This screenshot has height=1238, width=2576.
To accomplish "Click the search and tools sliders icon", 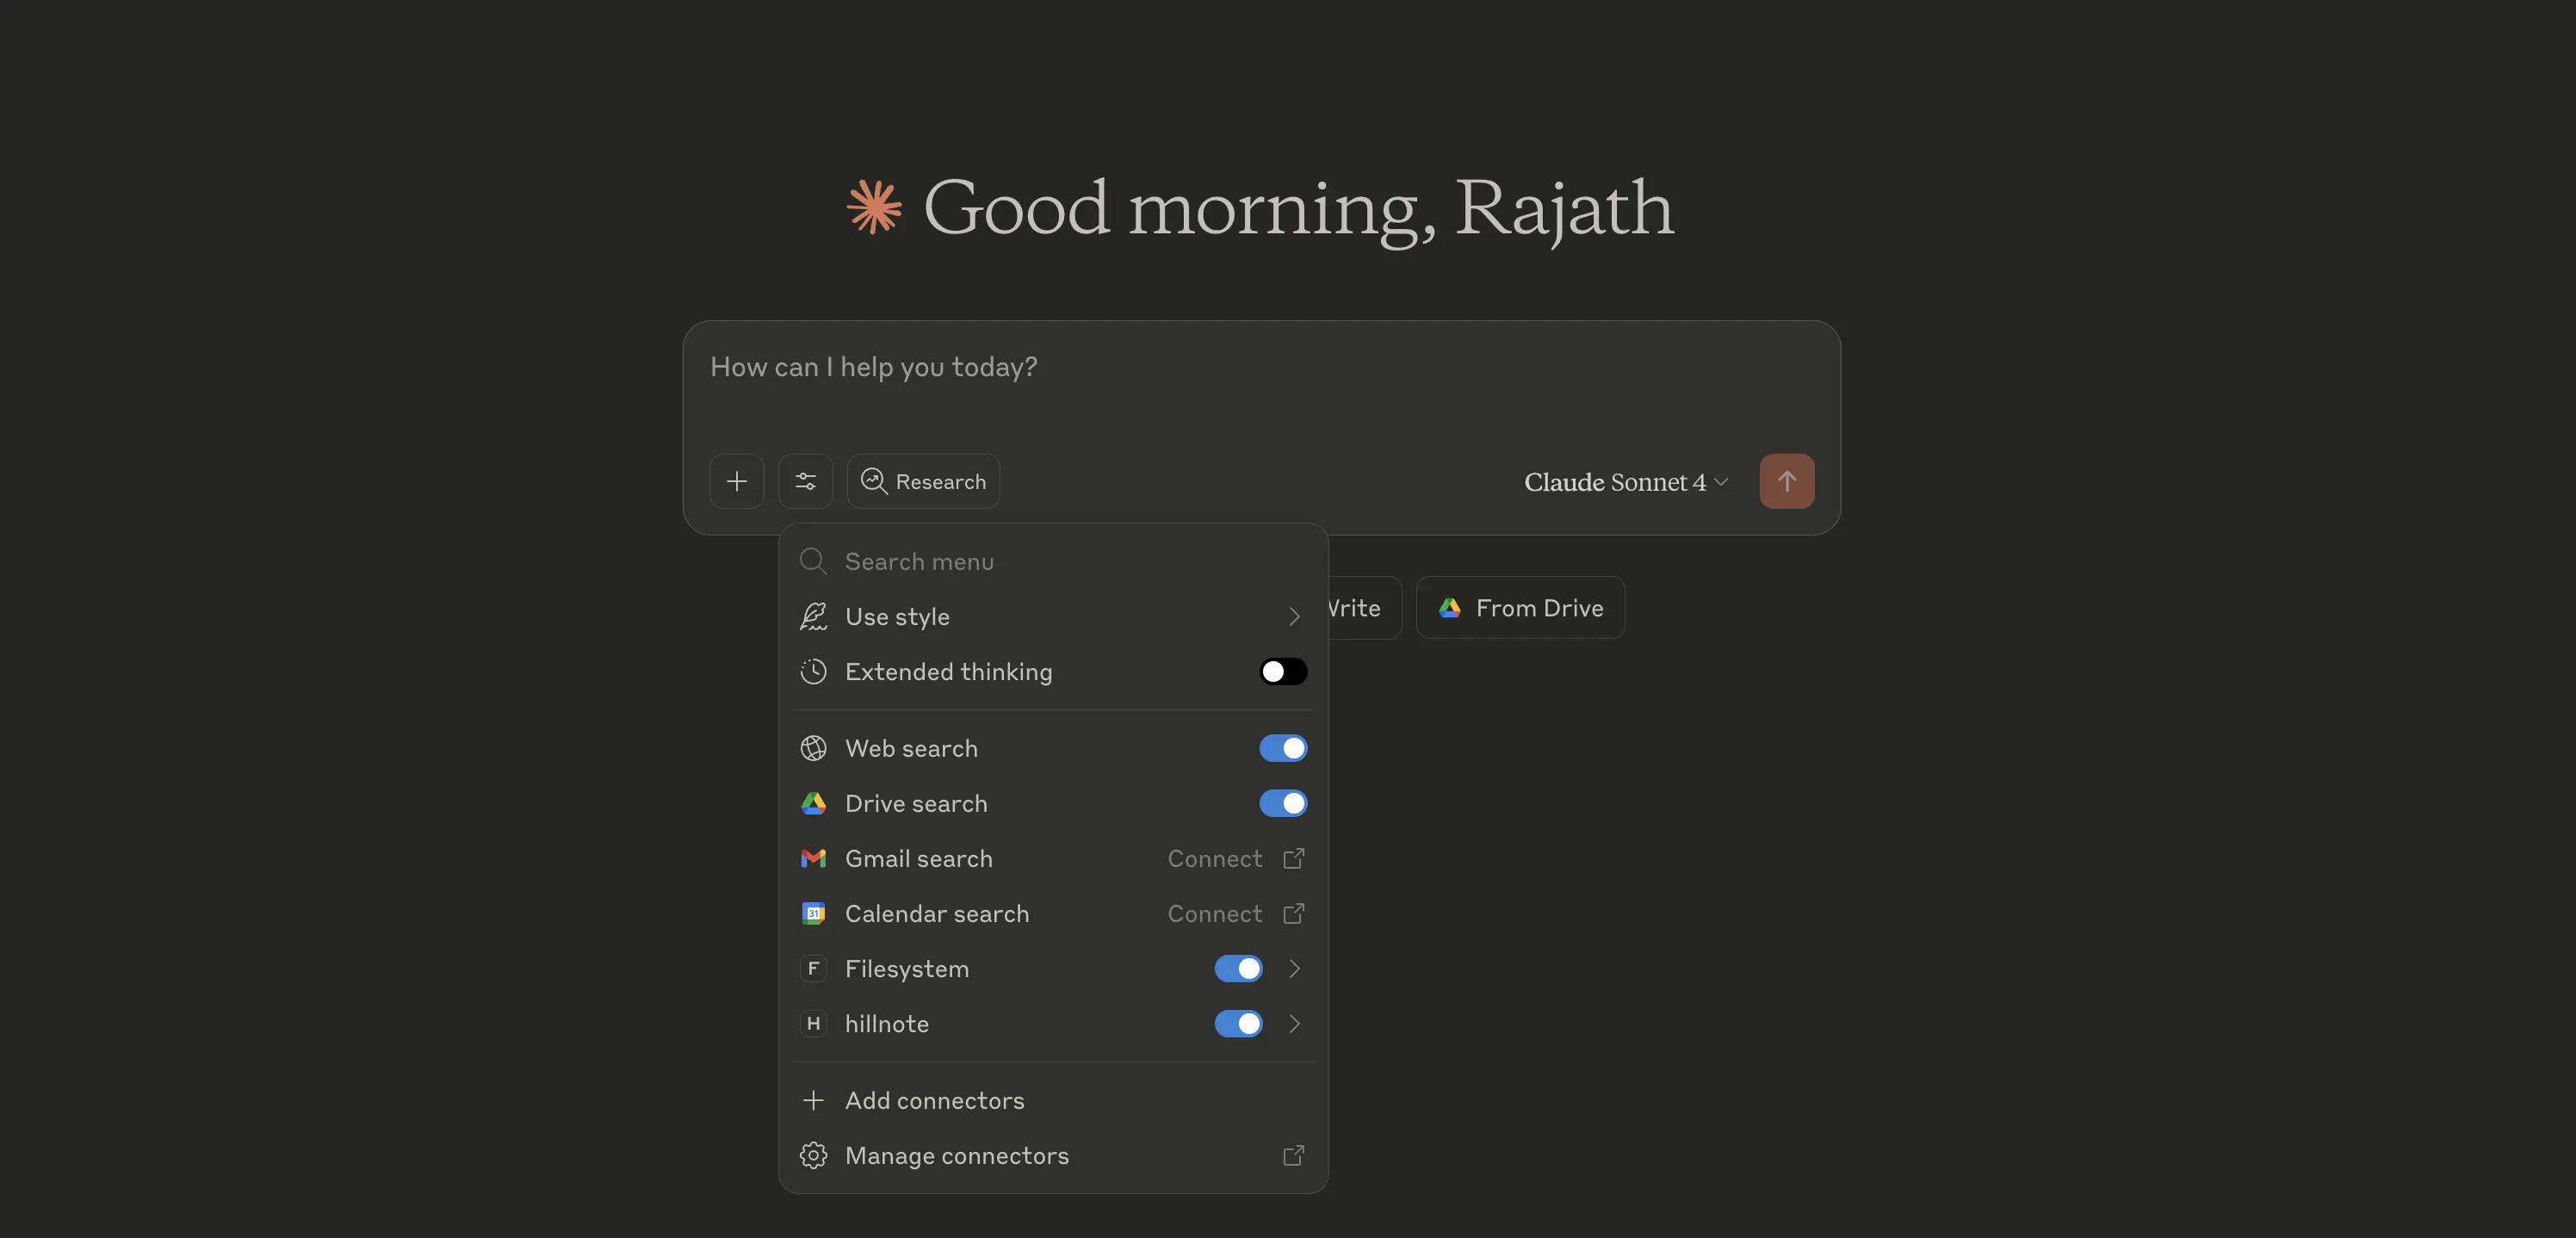I will (805, 481).
